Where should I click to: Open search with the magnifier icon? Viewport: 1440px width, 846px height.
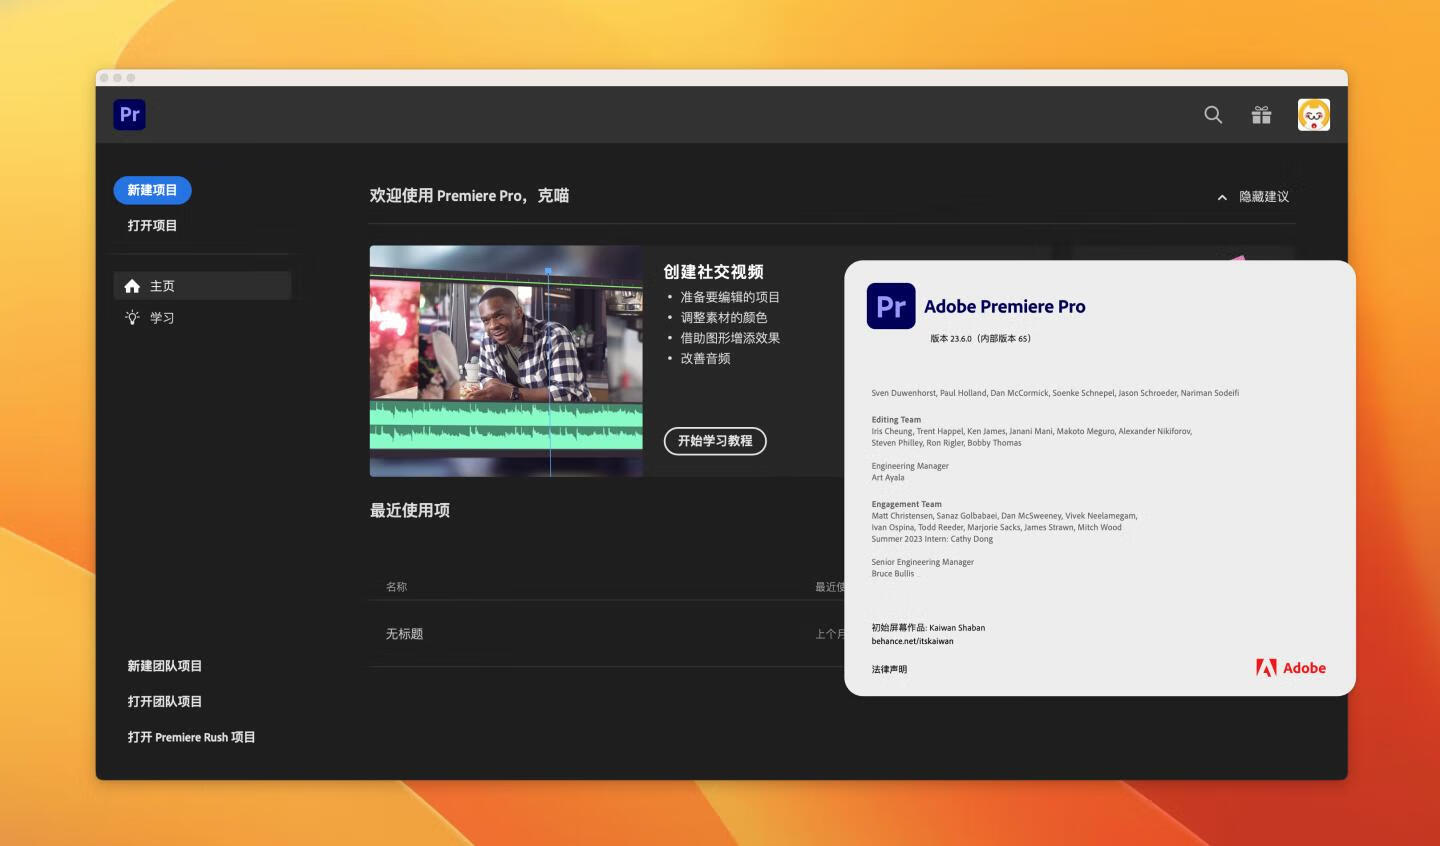tap(1212, 114)
